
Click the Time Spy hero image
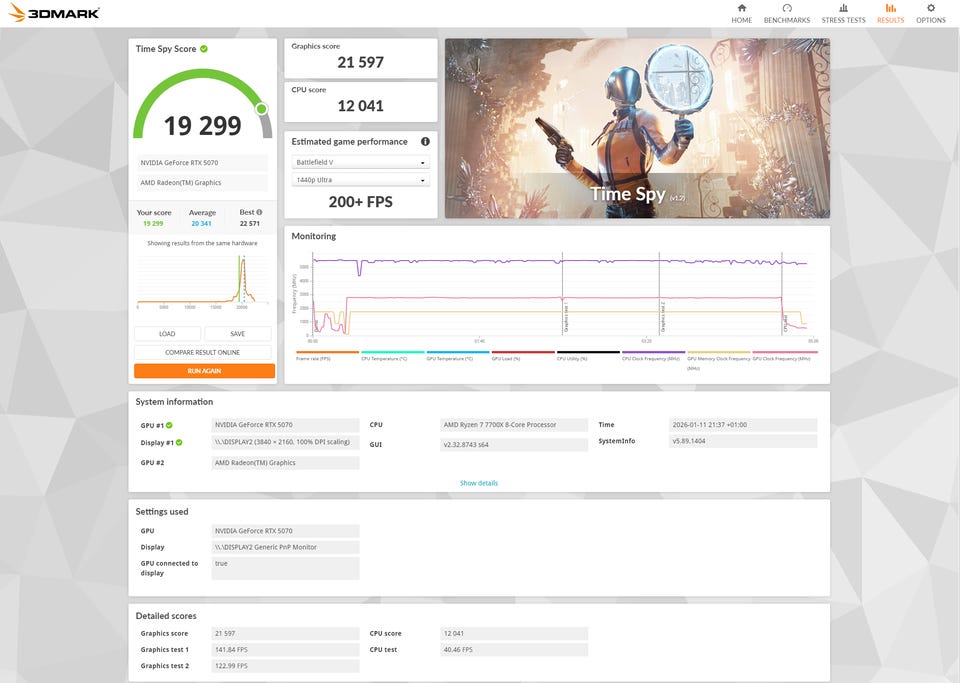tap(637, 129)
